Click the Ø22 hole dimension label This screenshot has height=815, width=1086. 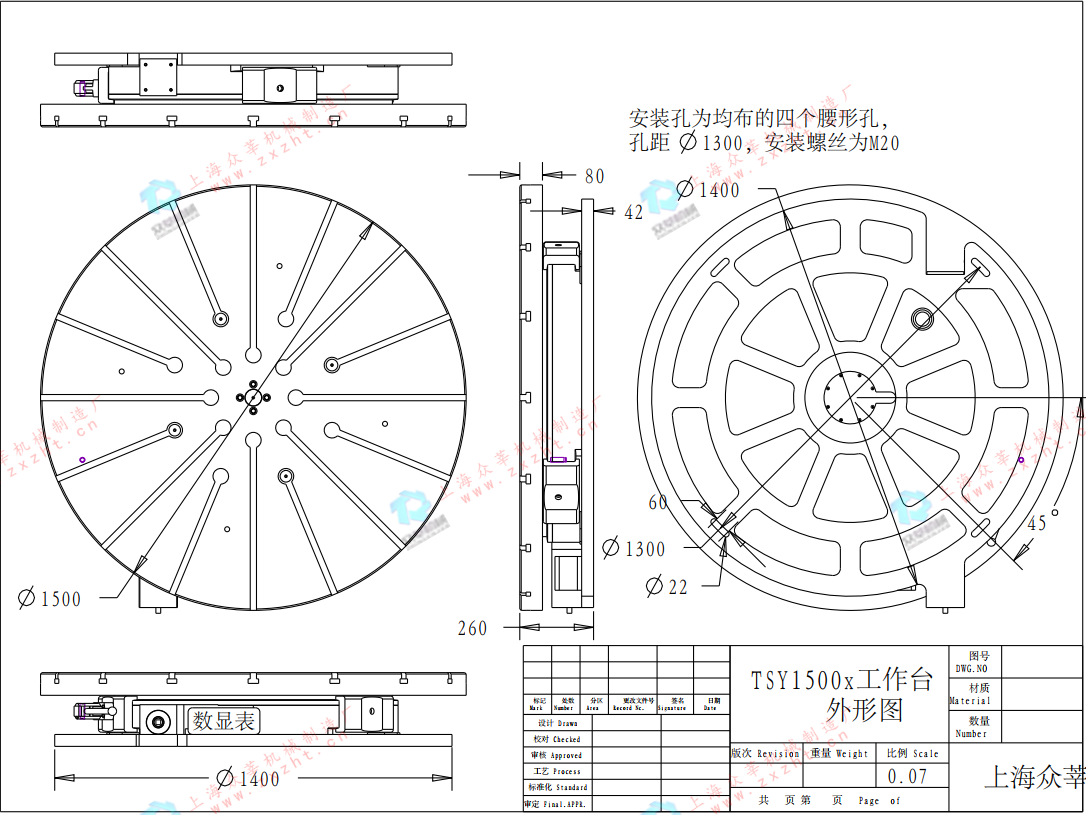[667, 587]
